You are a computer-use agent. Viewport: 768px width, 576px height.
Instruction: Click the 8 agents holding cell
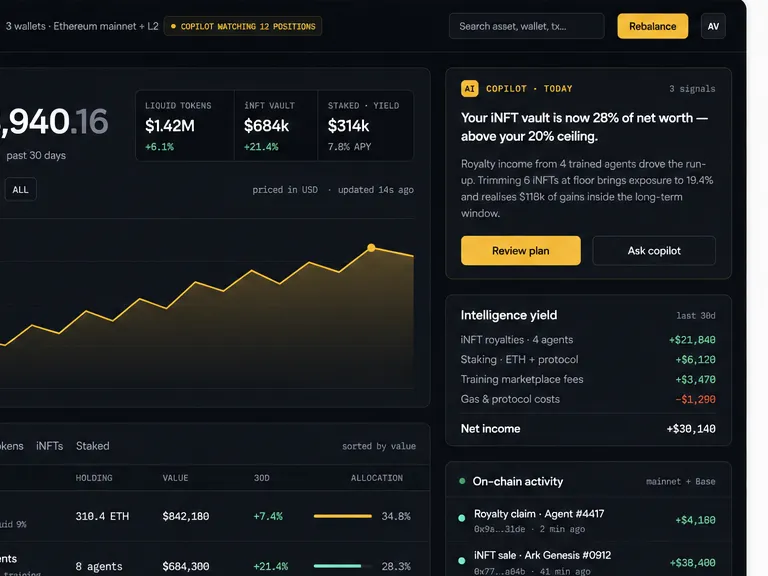pyautogui.click(x=98, y=567)
